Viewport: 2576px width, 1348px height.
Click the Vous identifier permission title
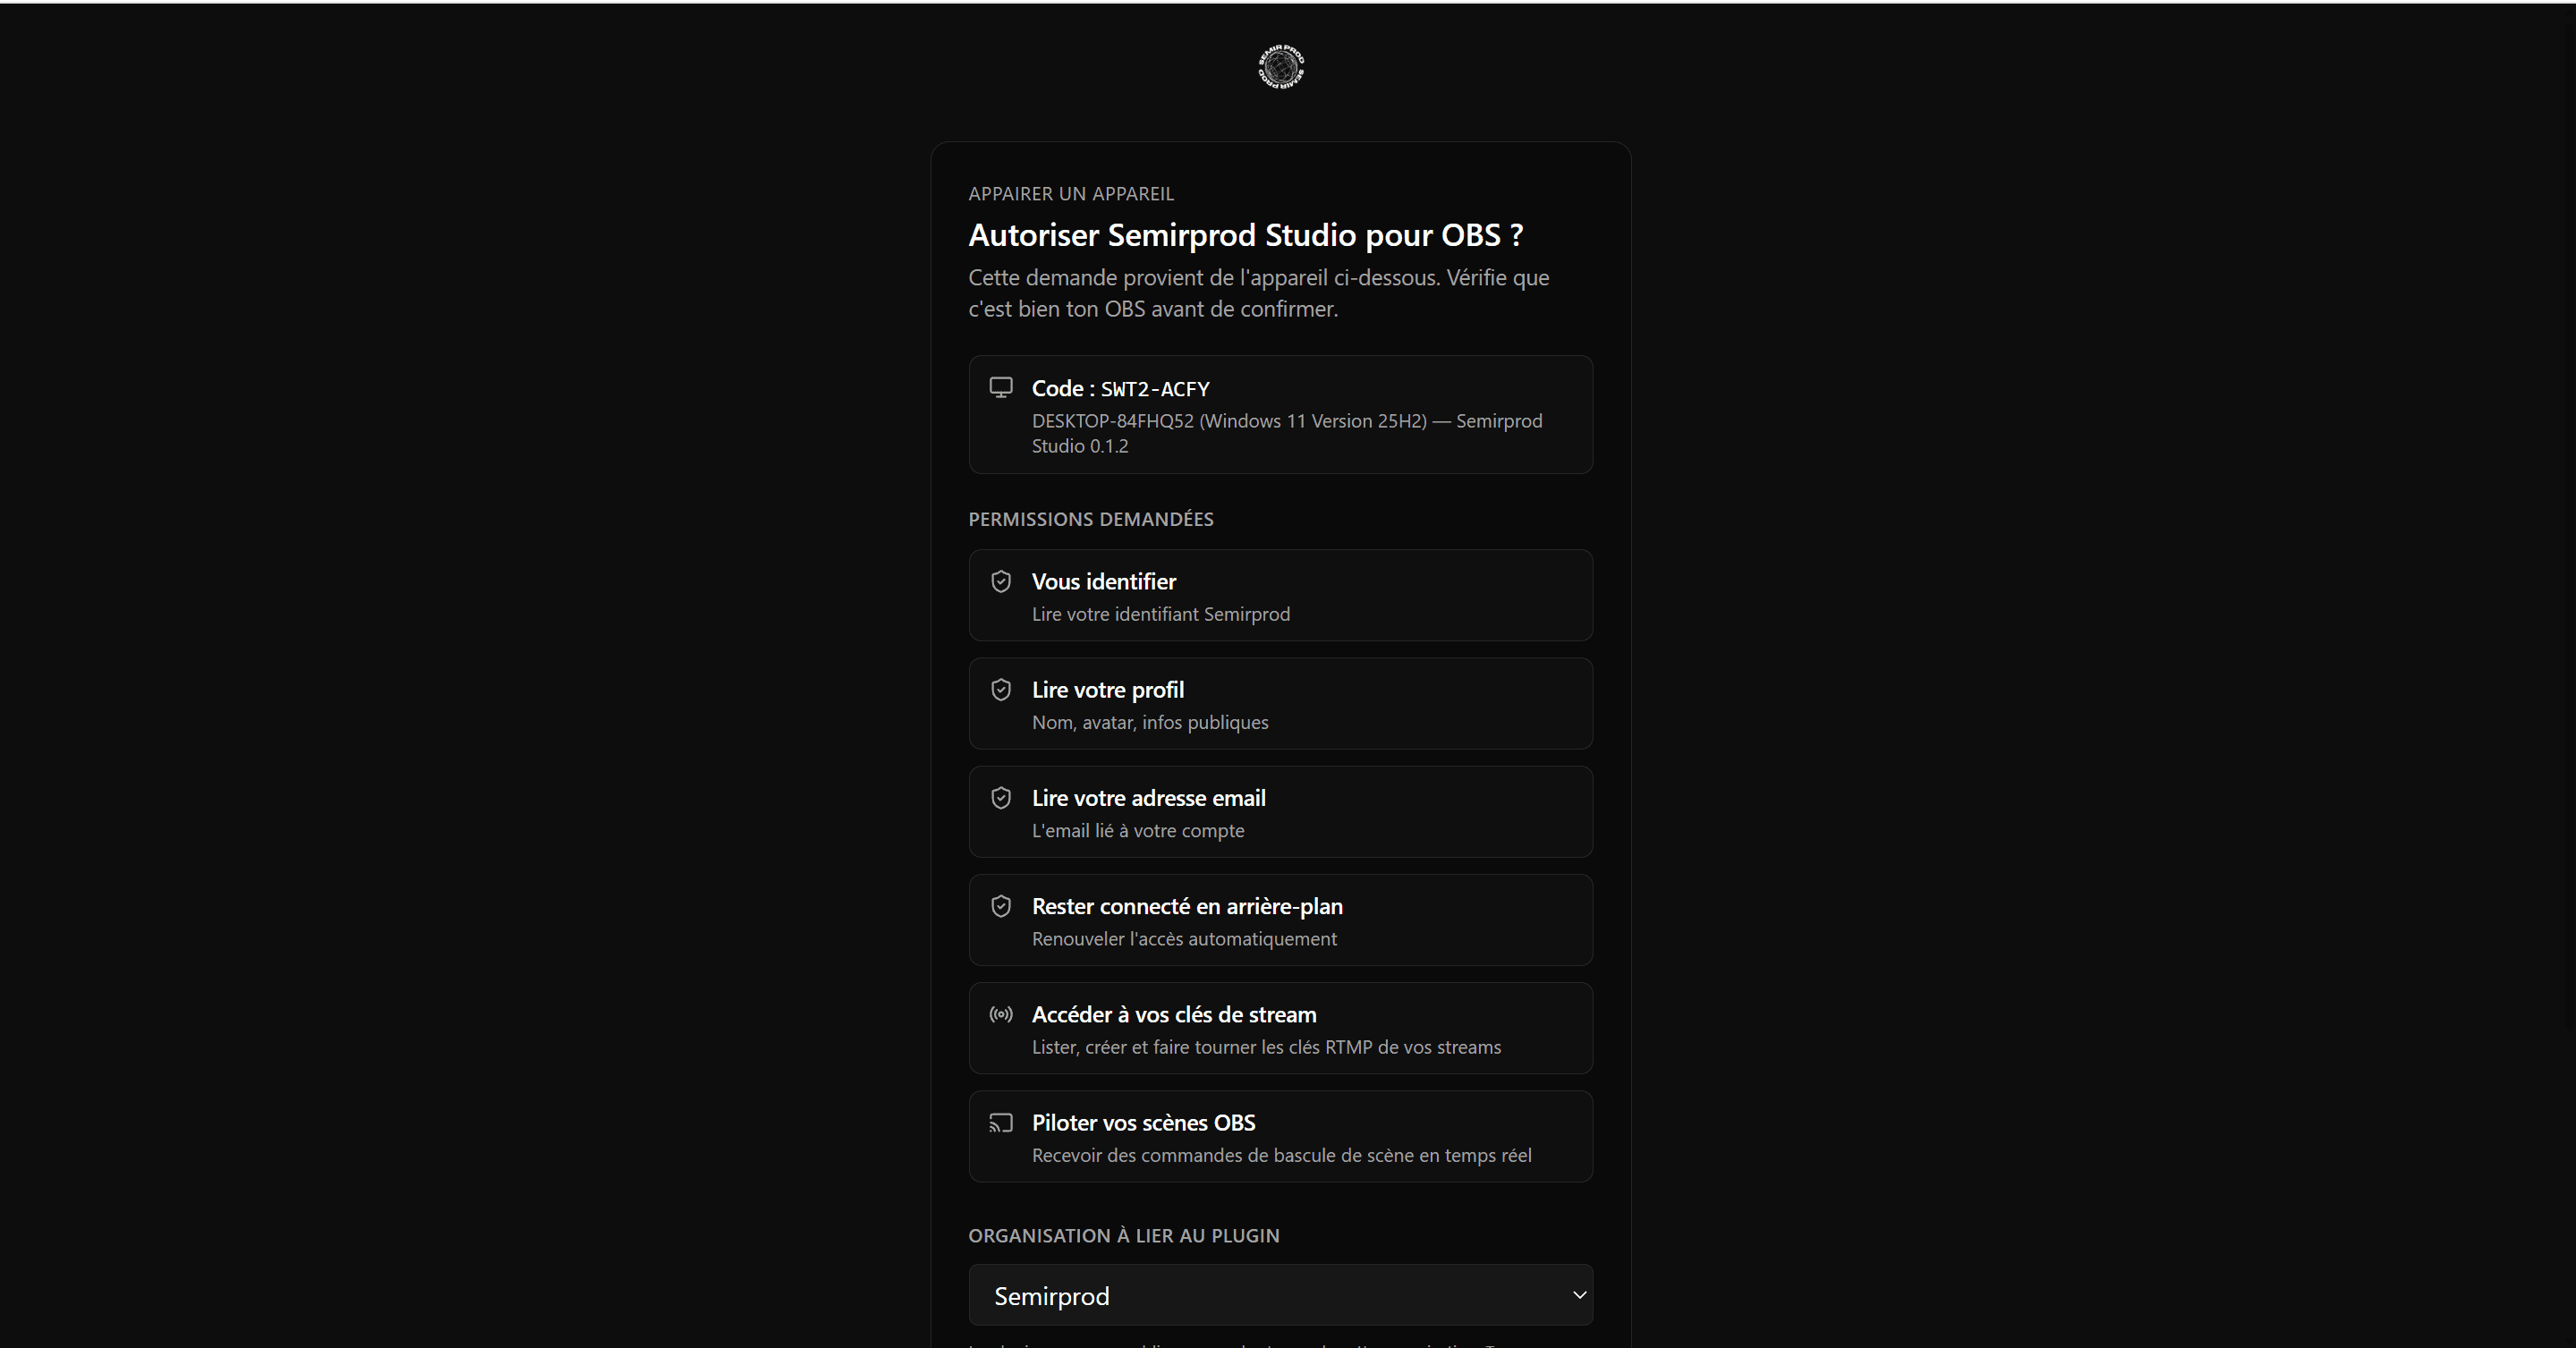point(1104,582)
